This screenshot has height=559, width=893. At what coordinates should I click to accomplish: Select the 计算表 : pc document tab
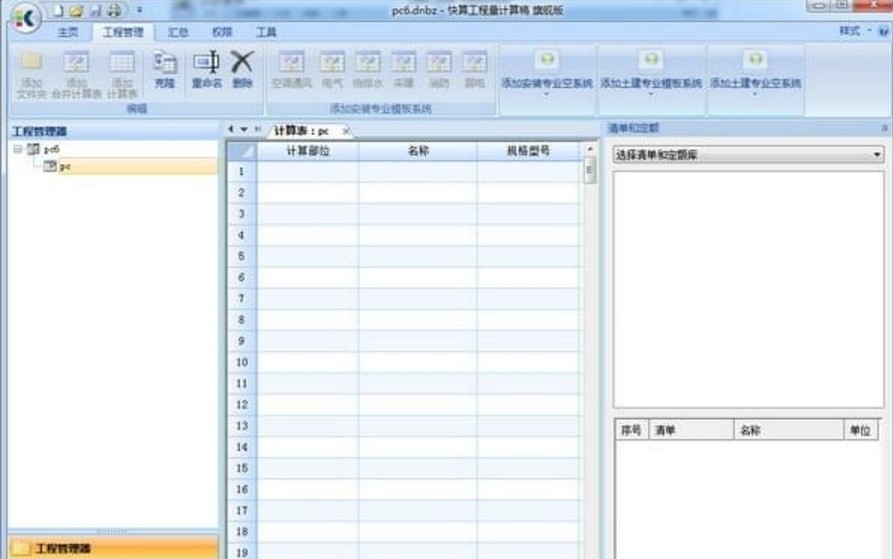point(302,131)
